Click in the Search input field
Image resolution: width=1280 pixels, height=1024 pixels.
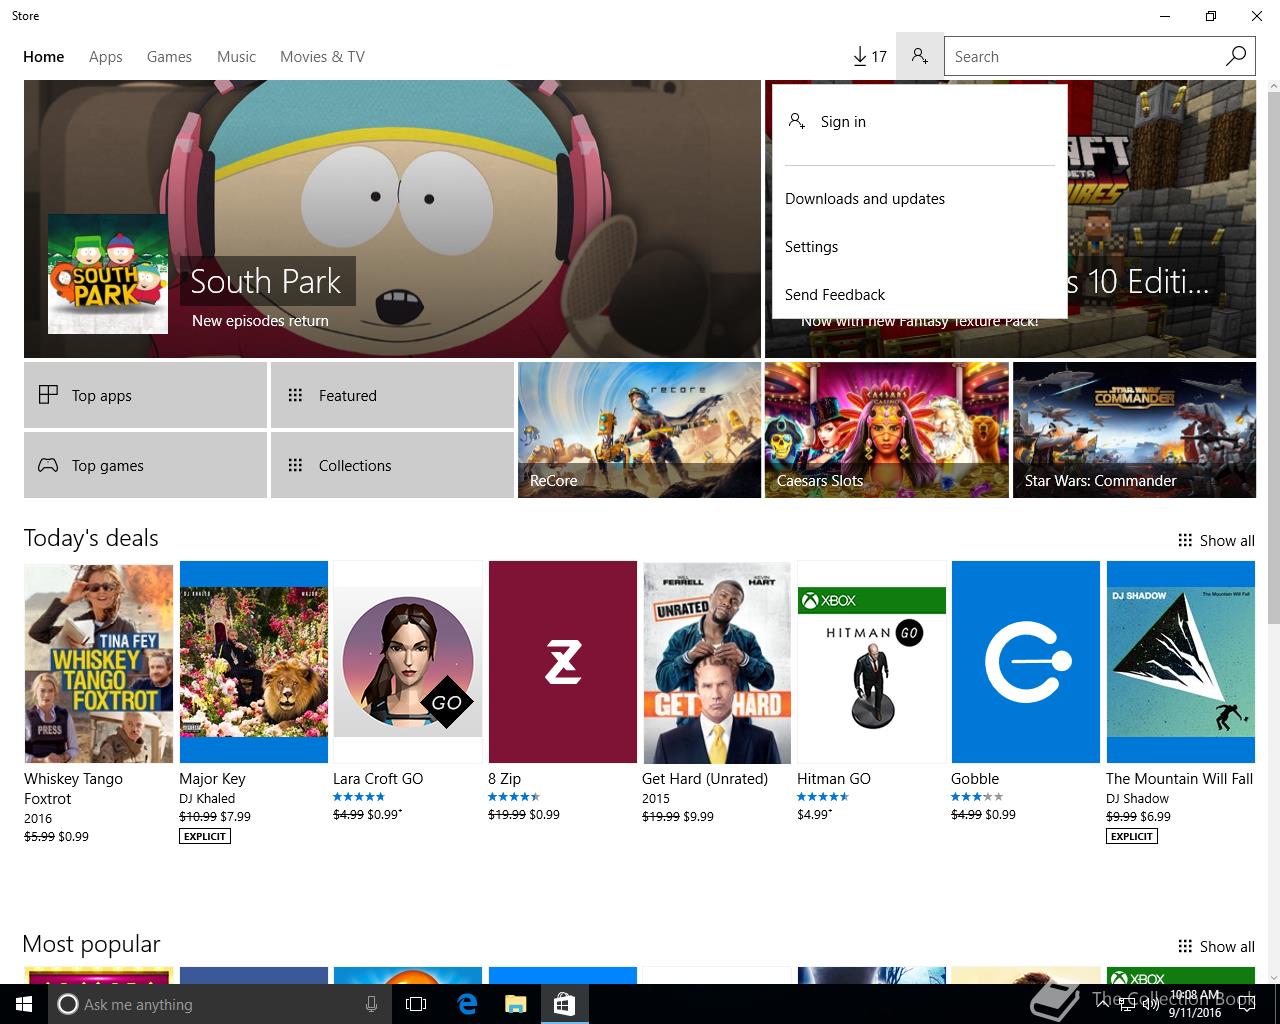(x=1084, y=57)
